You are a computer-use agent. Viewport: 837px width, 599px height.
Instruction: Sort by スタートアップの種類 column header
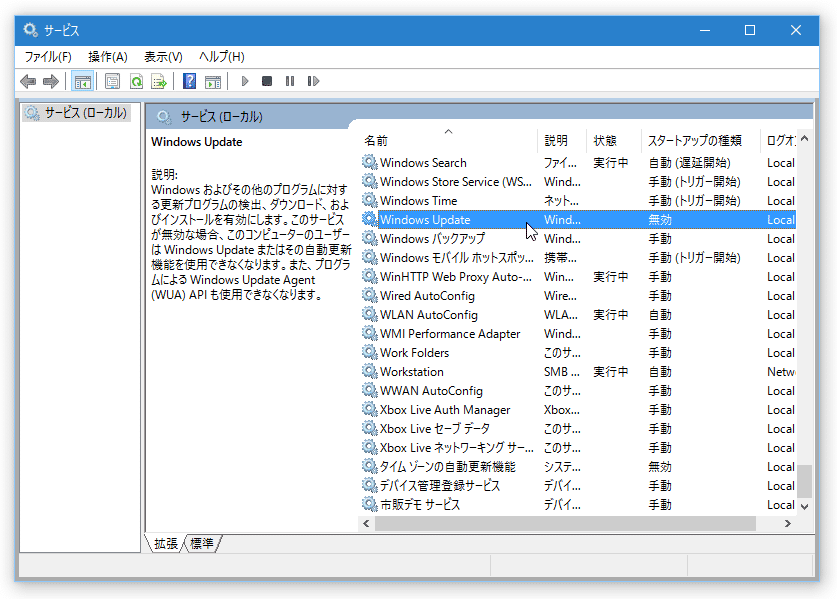(700, 140)
